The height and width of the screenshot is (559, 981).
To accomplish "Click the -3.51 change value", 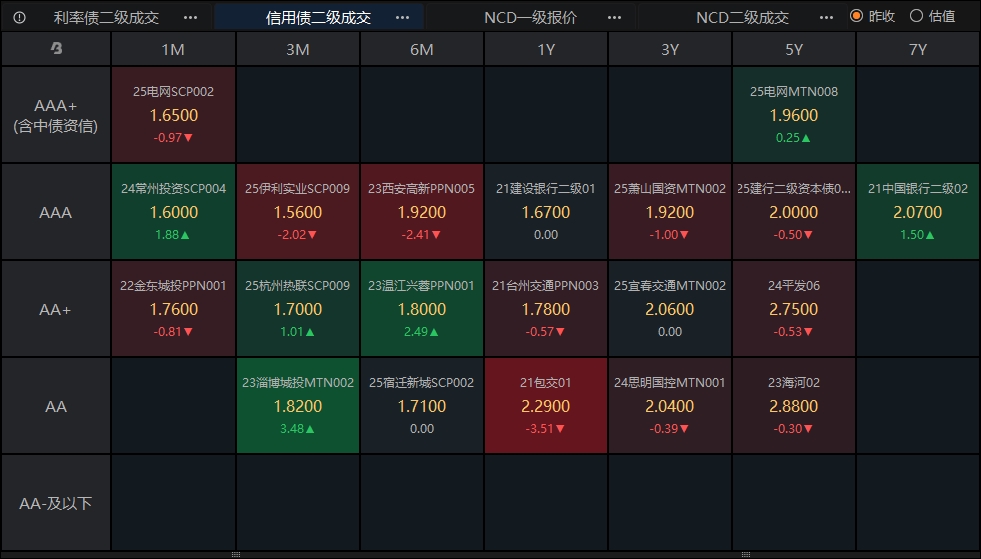I will click(x=541, y=429).
